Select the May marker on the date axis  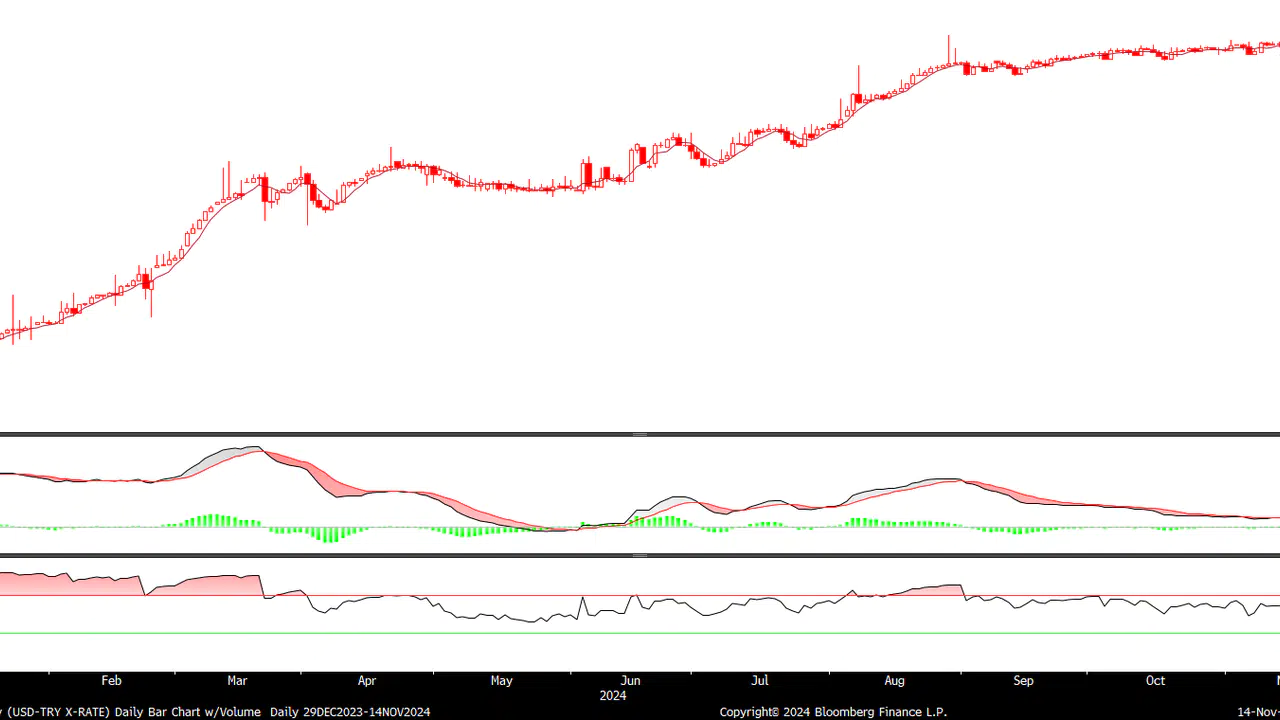(x=501, y=681)
